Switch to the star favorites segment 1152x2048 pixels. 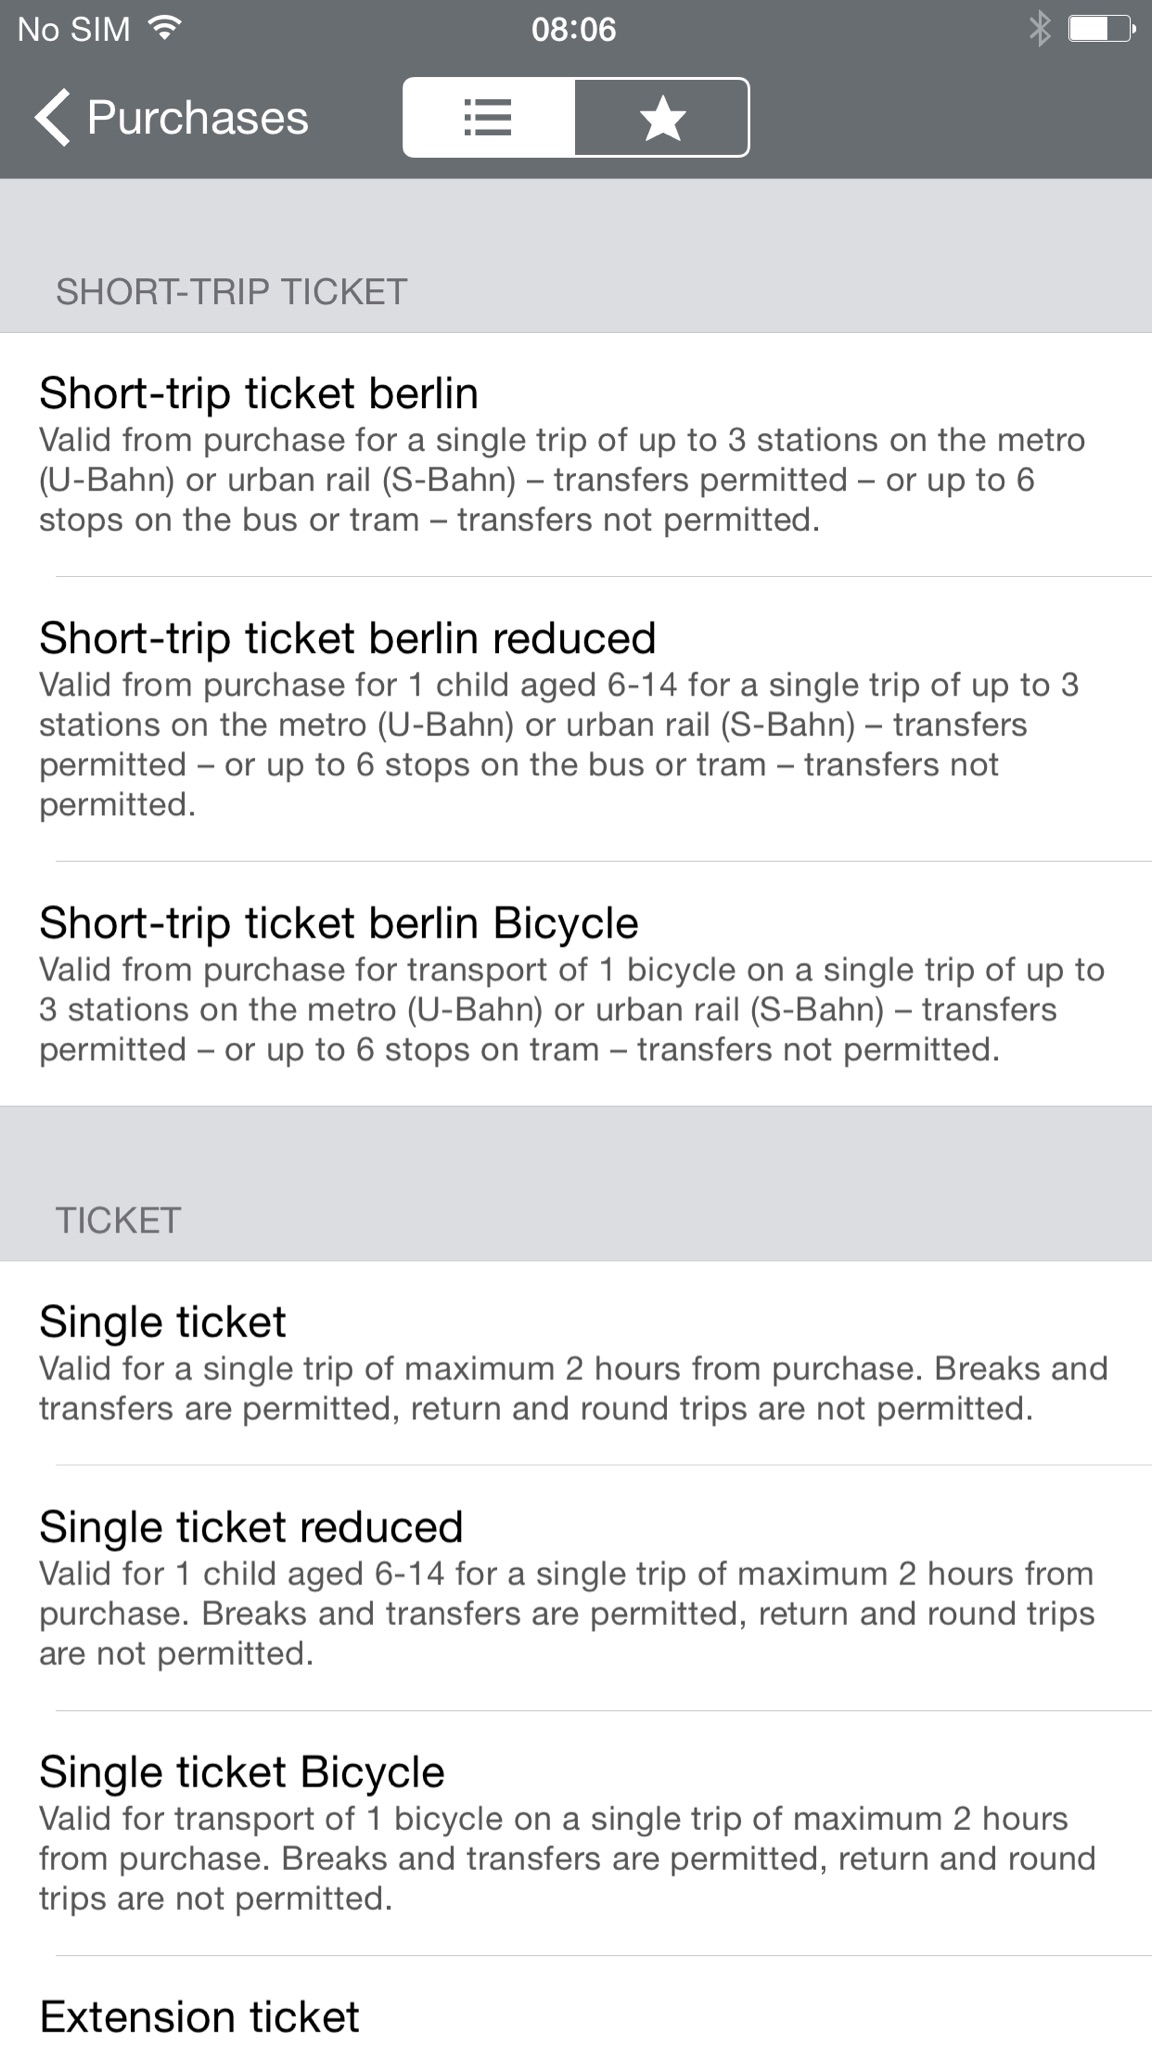coord(662,118)
